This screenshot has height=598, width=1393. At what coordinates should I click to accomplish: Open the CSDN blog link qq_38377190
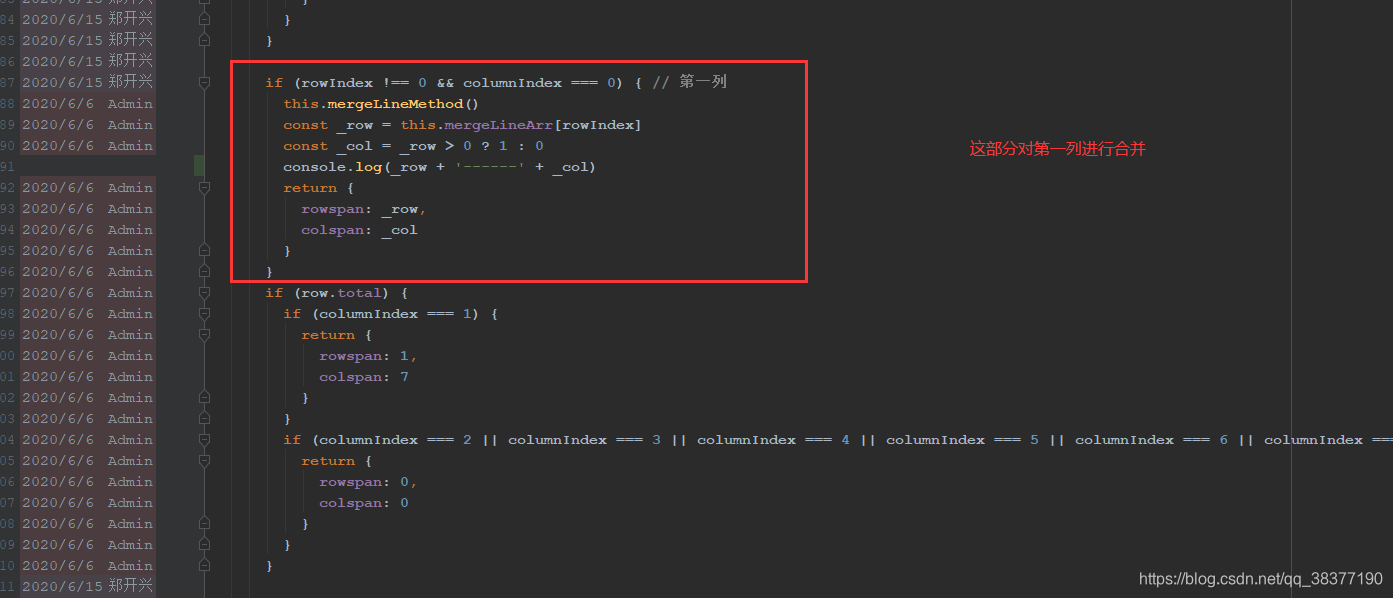[1259, 578]
